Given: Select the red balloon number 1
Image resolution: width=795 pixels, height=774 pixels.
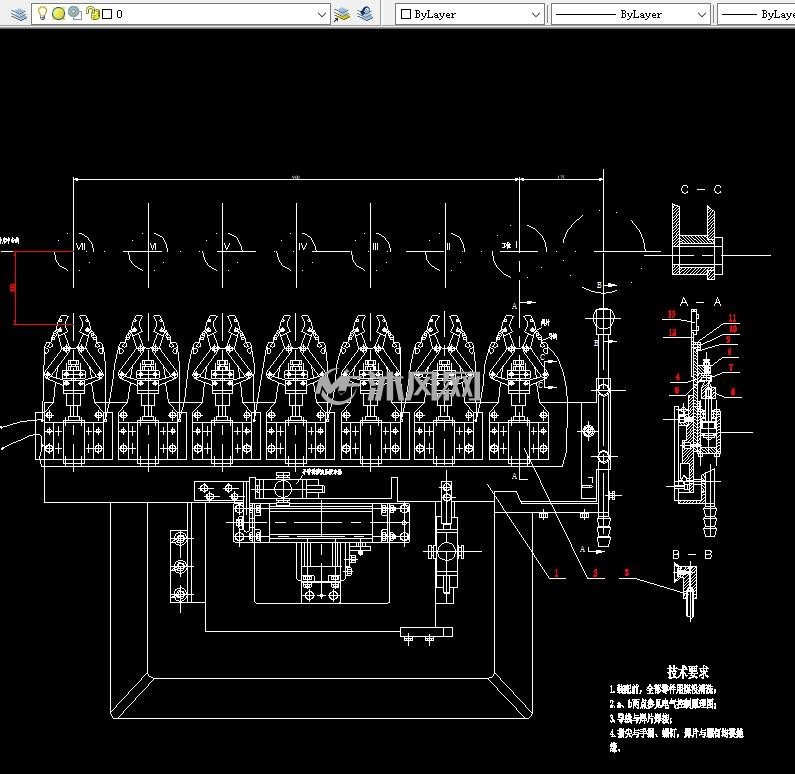Looking at the screenshot, I should click(556, 573).
